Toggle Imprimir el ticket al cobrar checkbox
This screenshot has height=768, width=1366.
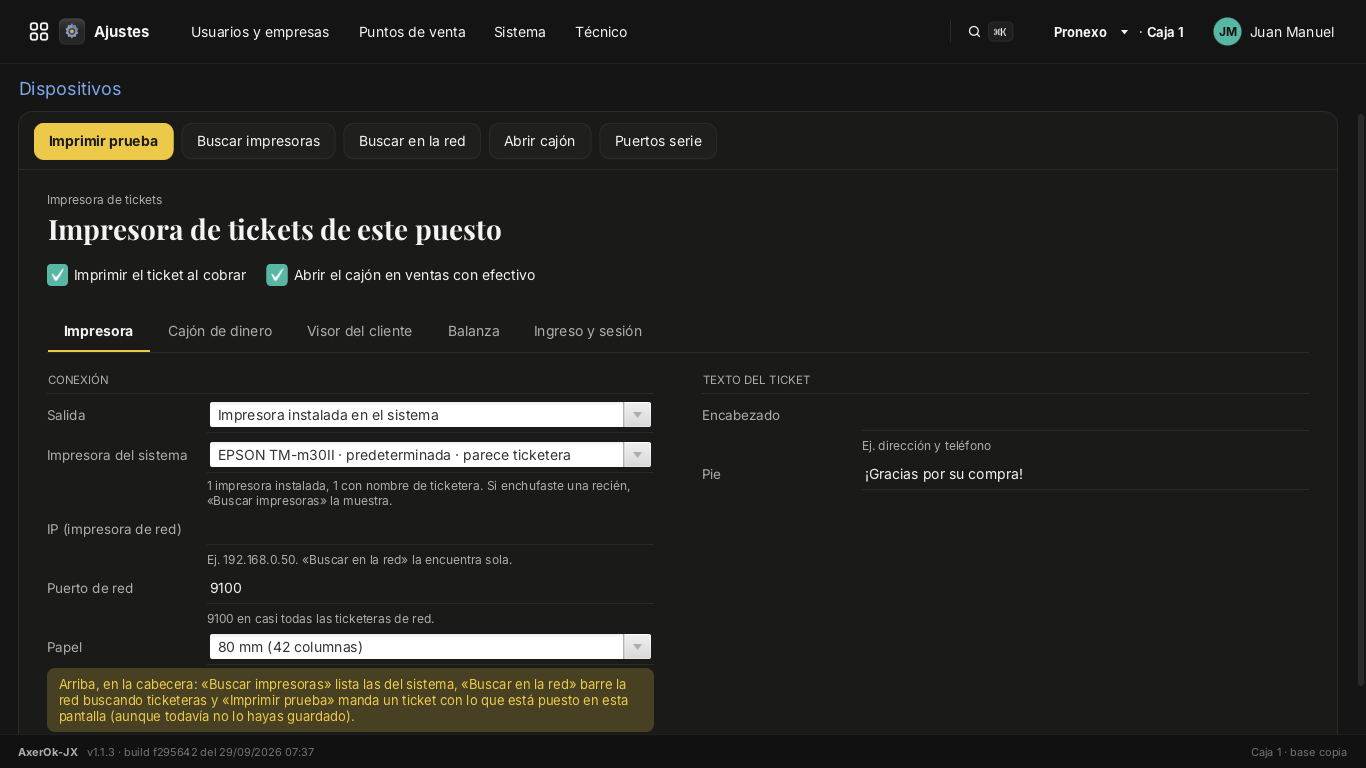point(58,275)
